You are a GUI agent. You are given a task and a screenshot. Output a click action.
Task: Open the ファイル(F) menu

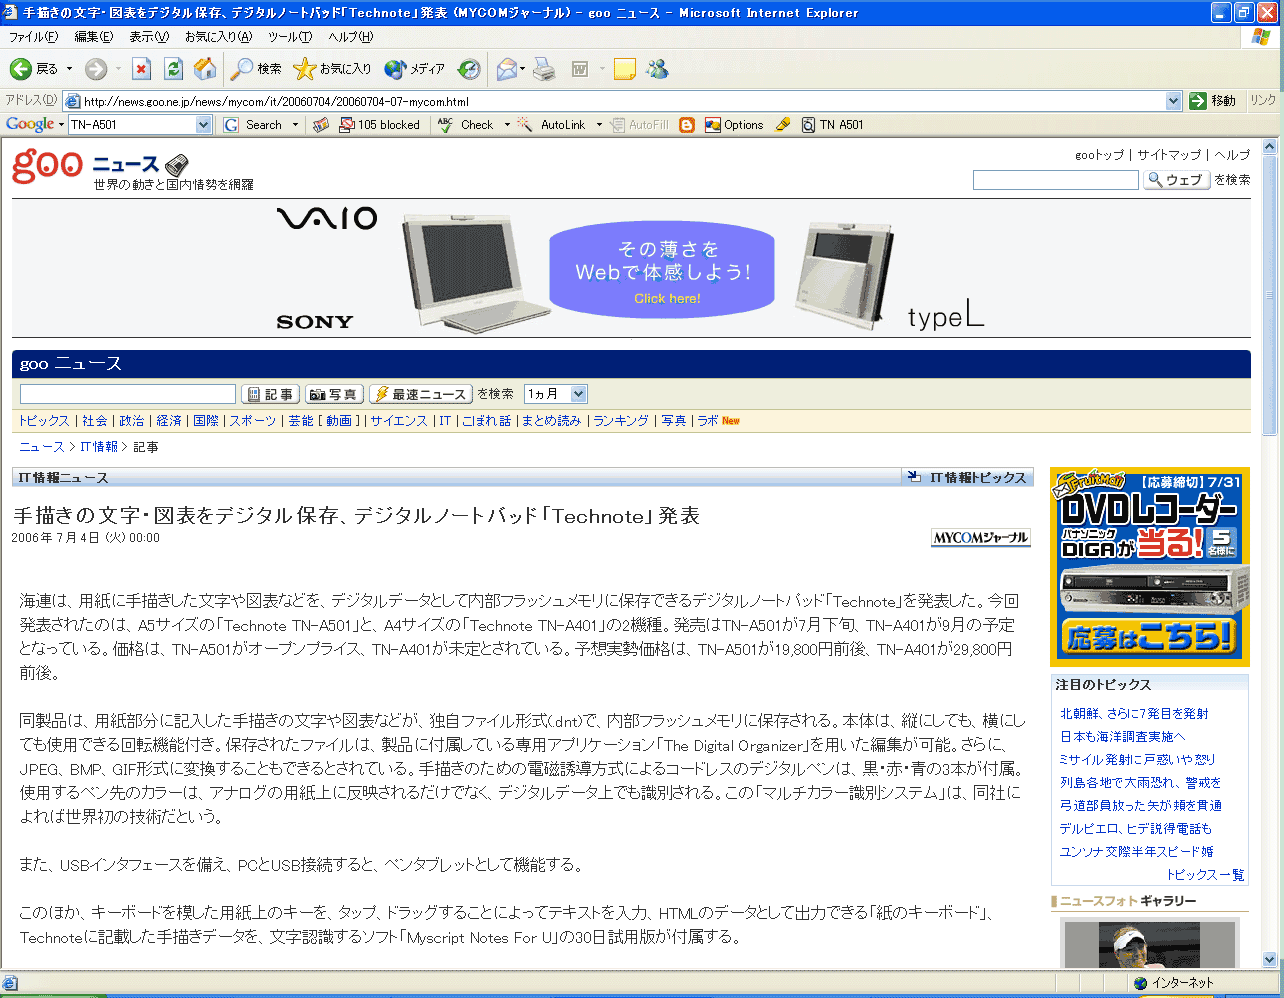click(x=33, y=37)
